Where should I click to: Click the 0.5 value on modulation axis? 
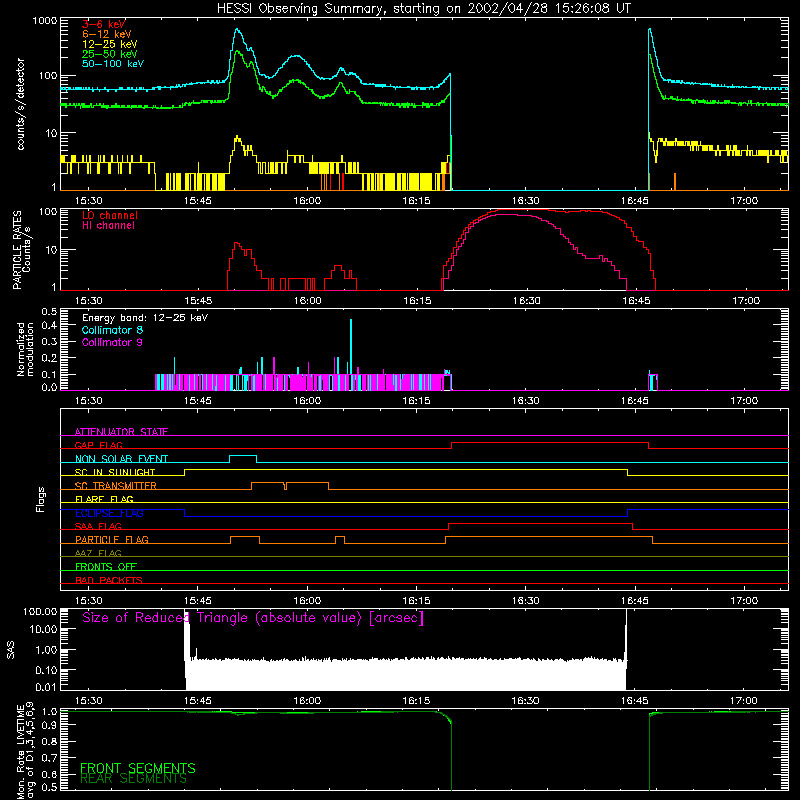49,311
